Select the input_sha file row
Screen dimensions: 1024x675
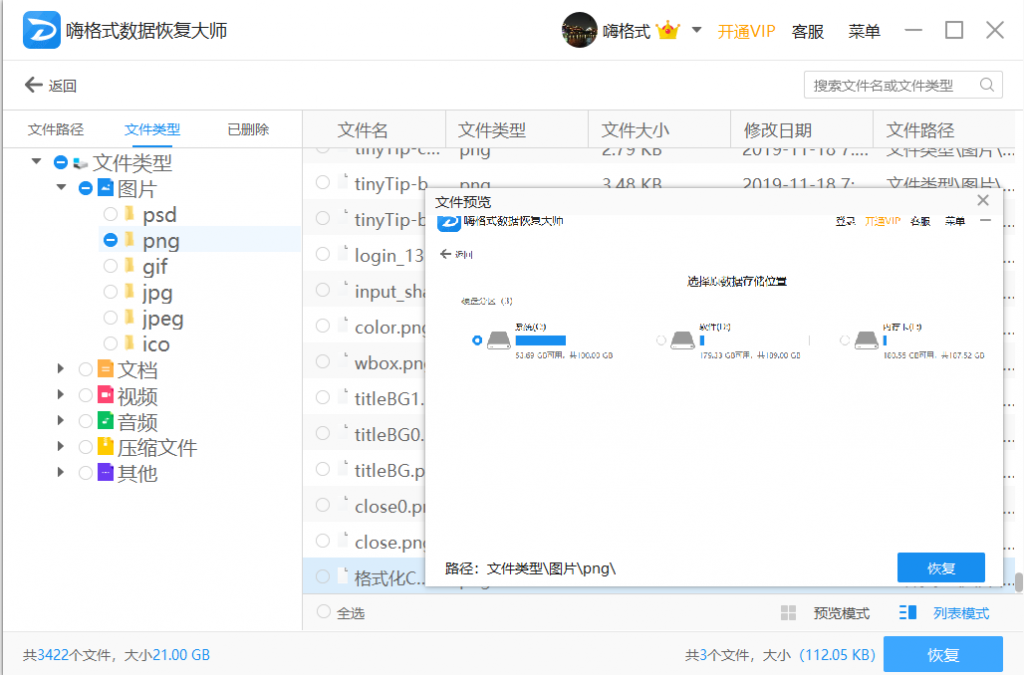[364, 290]
